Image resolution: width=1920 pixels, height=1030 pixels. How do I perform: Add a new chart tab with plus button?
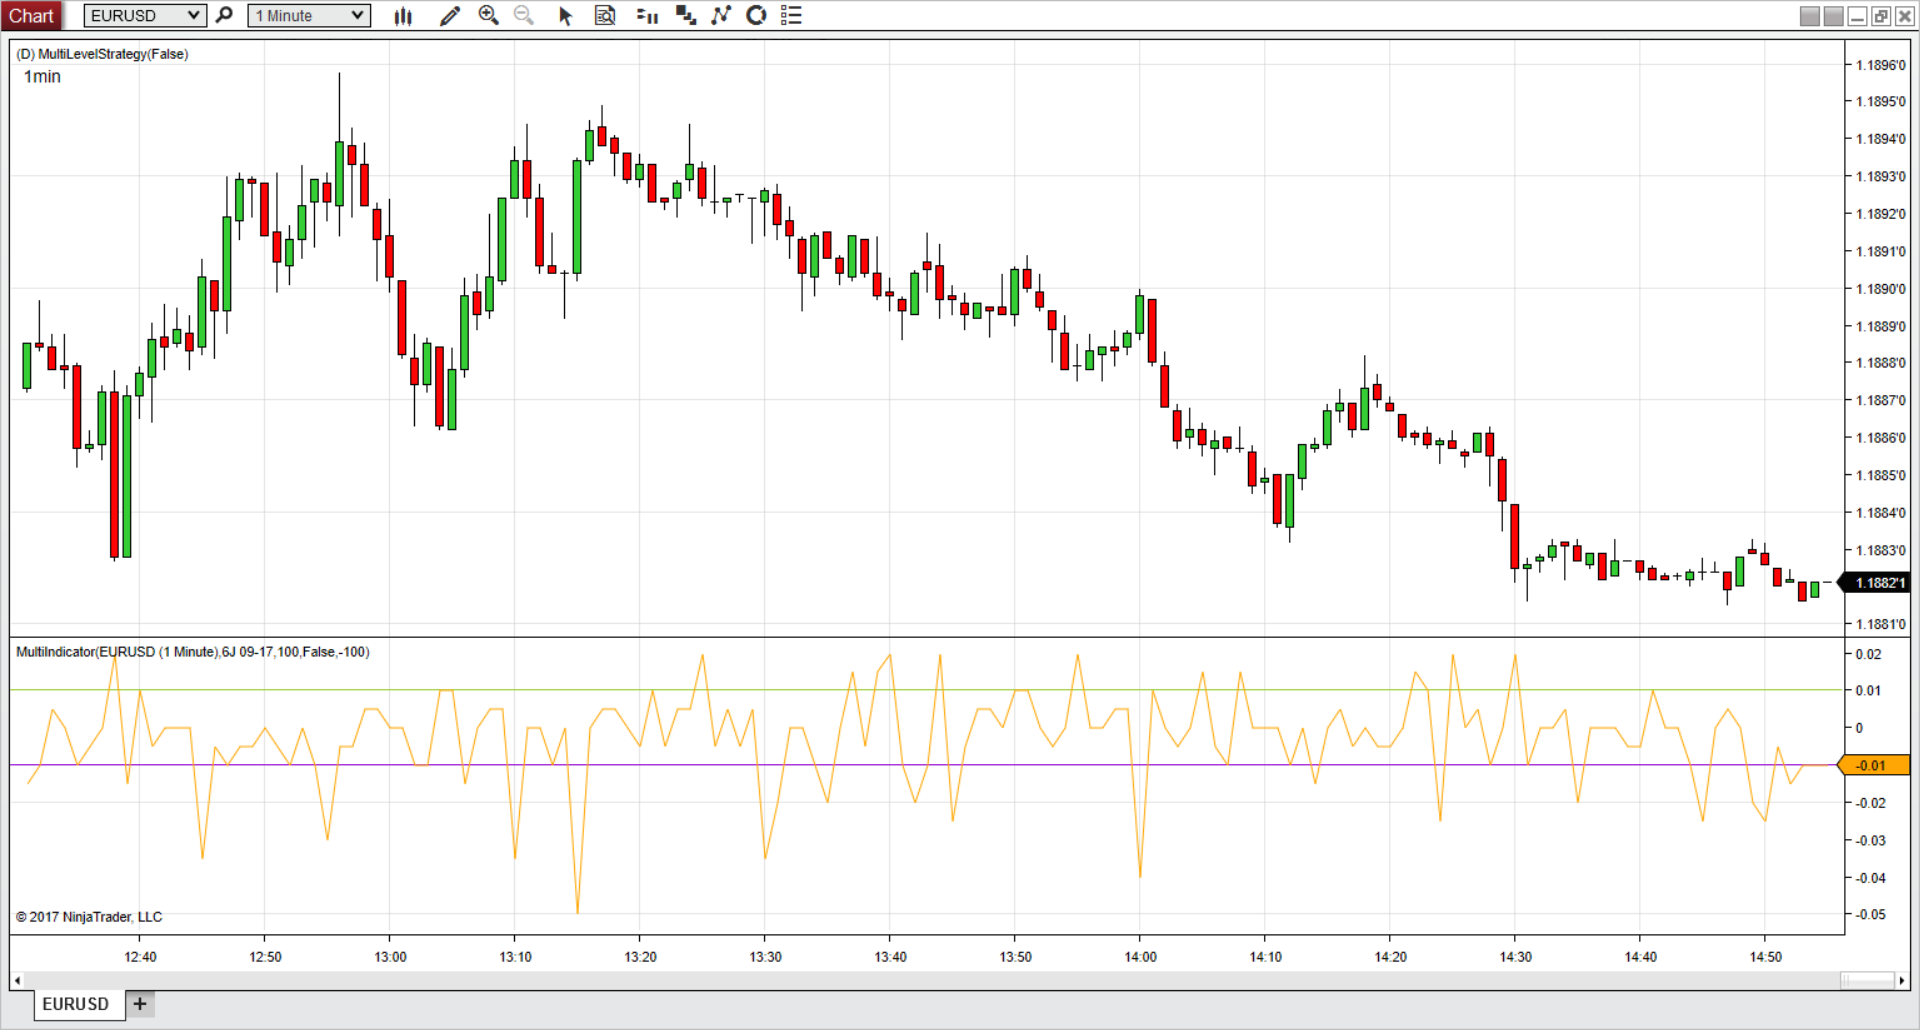click(139, 1004)
